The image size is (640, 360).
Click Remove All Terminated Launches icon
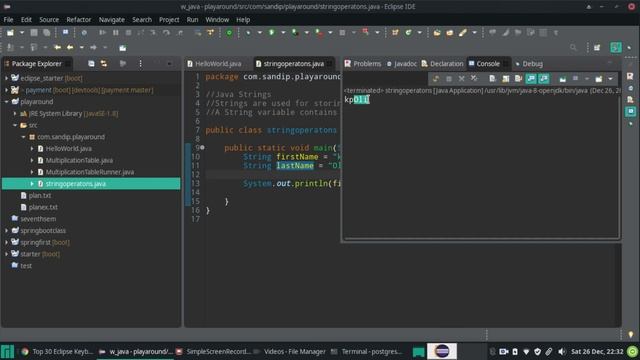point(474,79)
